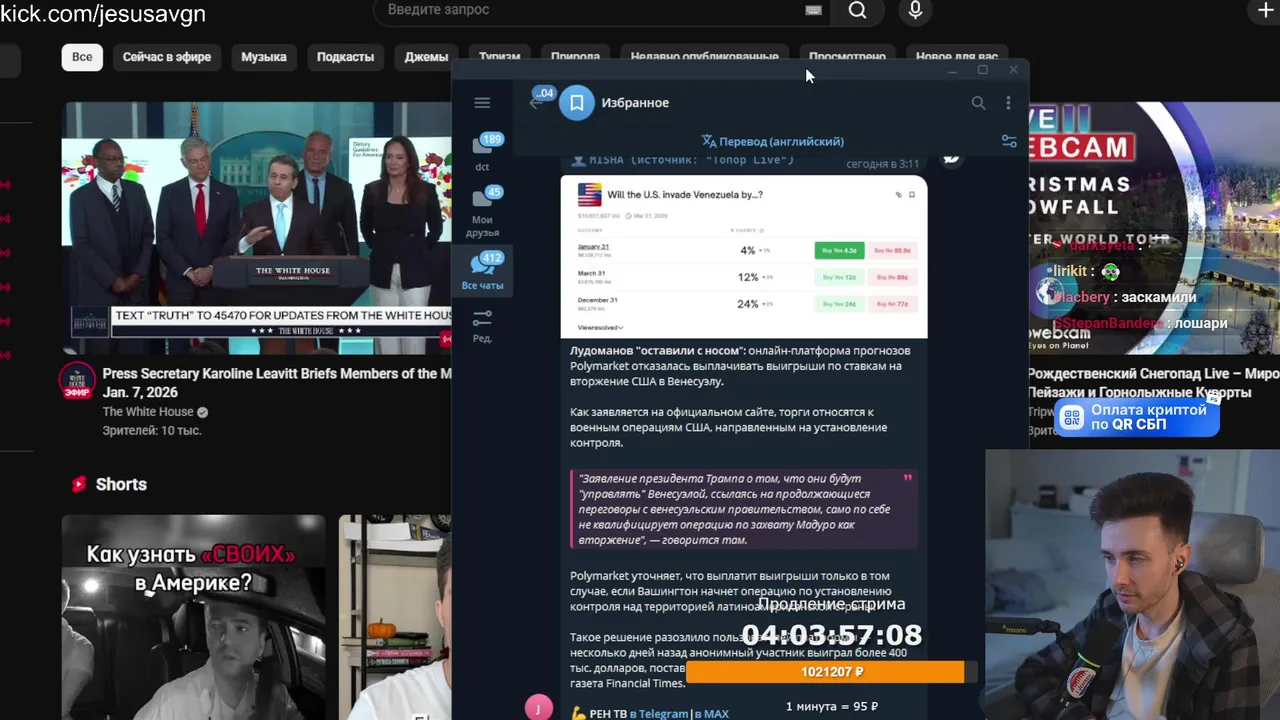Start YouTube voice search microphone

coord(915,10)
